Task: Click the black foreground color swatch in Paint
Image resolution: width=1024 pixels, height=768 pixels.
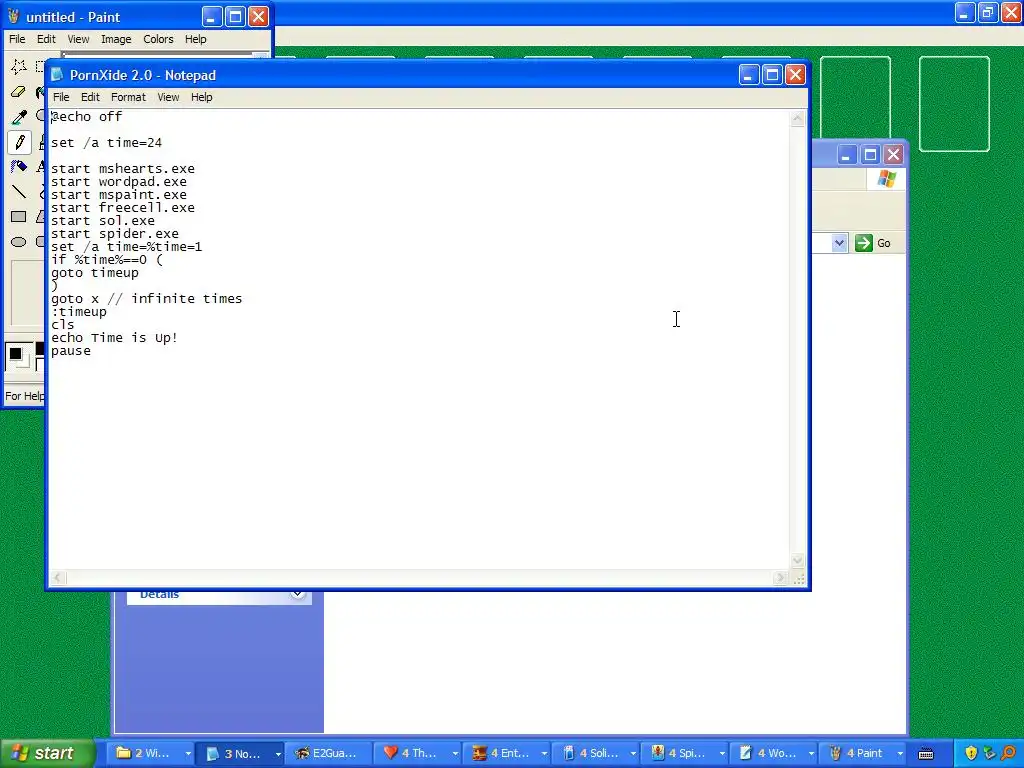Action: (x=16, y=355)
